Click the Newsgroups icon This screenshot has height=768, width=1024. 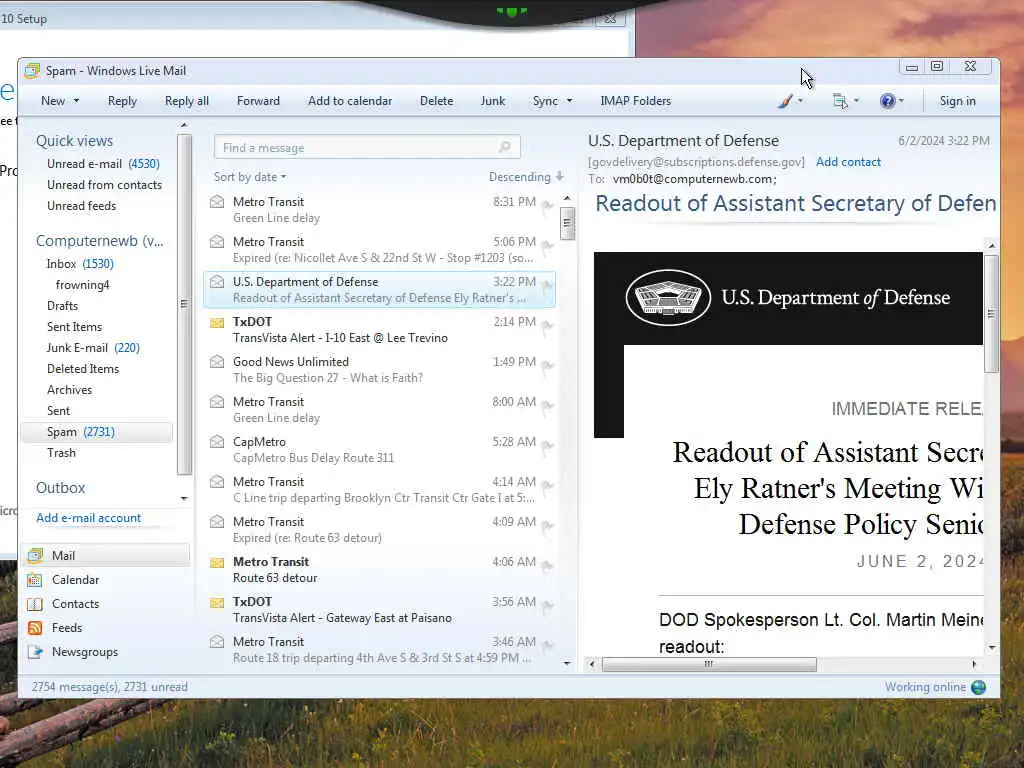click(35, 652)
